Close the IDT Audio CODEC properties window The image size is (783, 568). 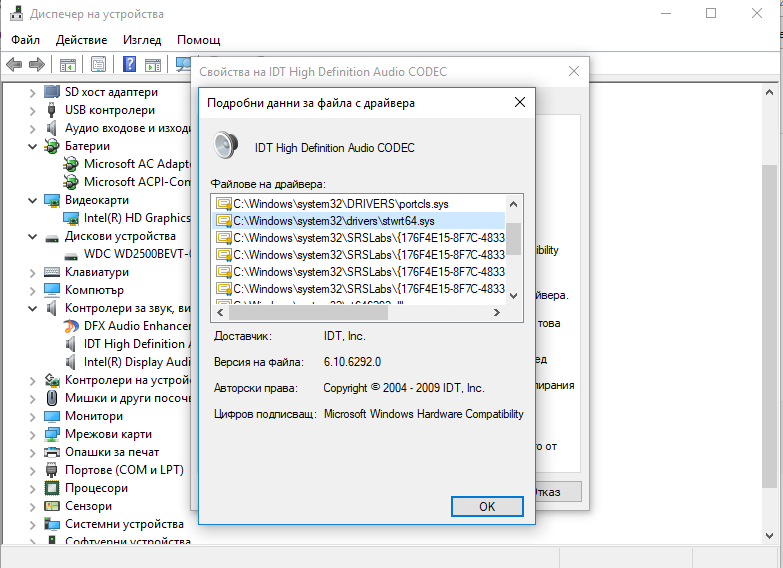pyautogui.click(x=574, y=71)
